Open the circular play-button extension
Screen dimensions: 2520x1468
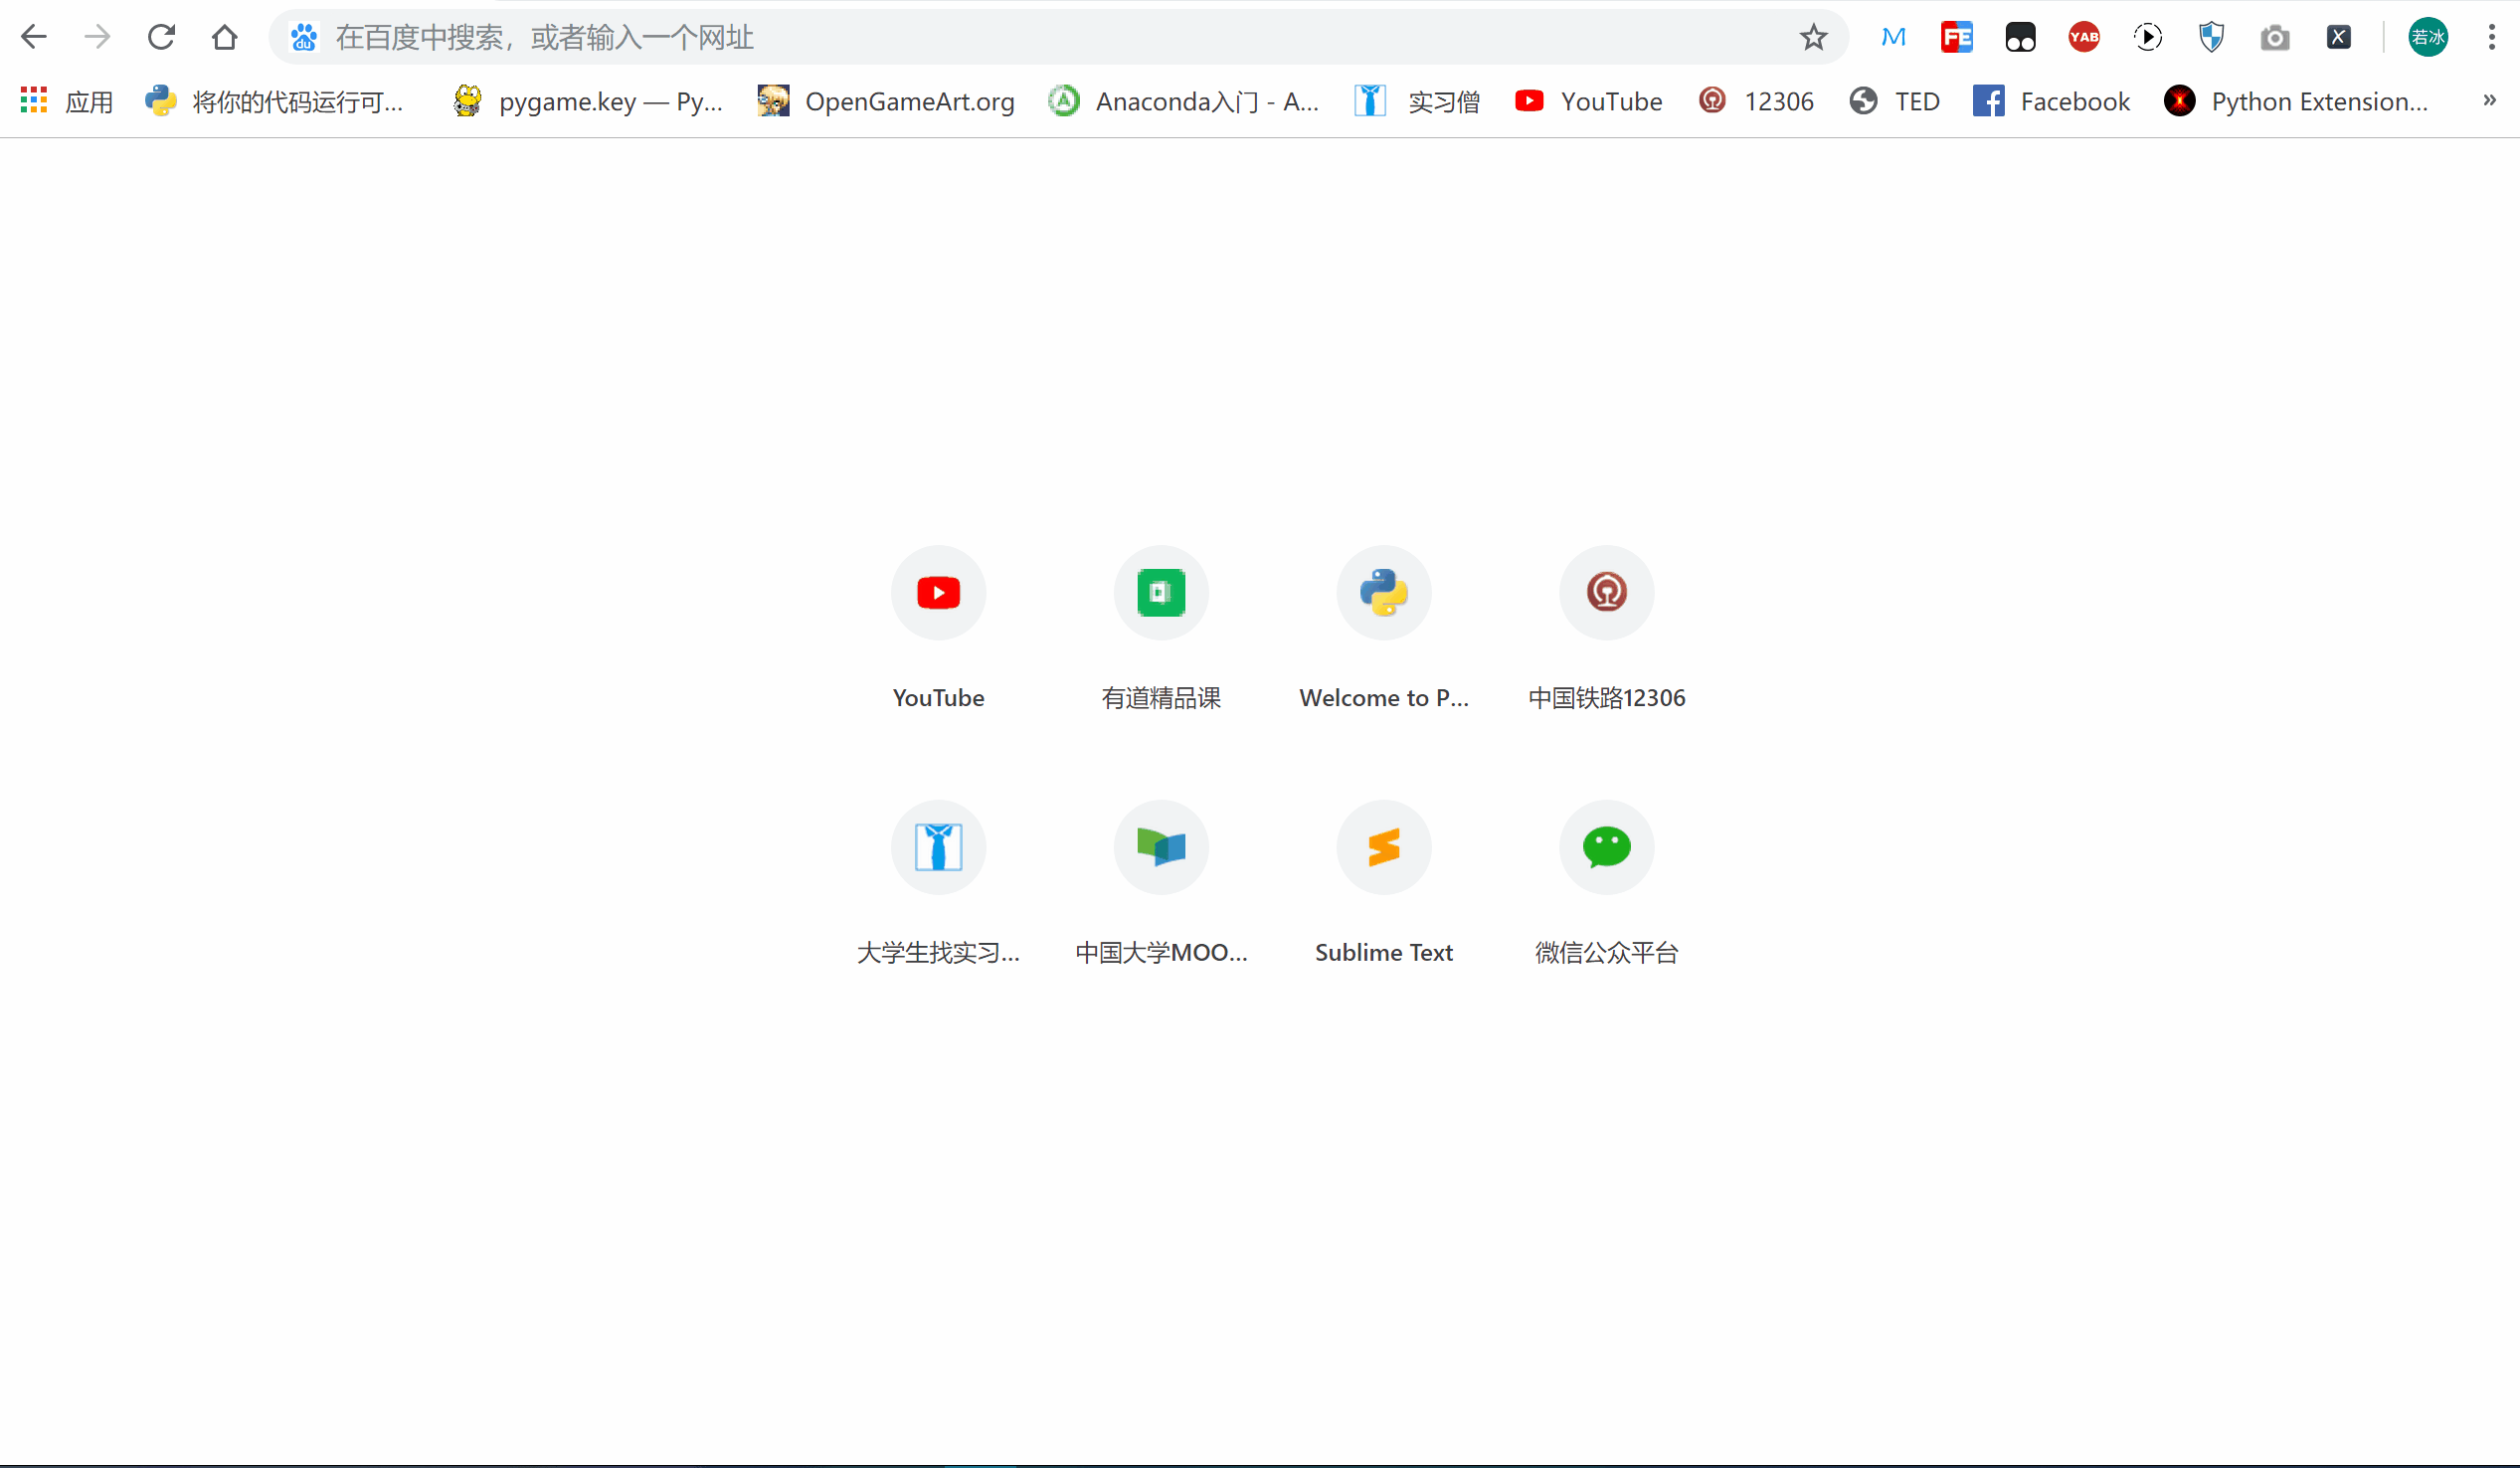point(2148,38)
